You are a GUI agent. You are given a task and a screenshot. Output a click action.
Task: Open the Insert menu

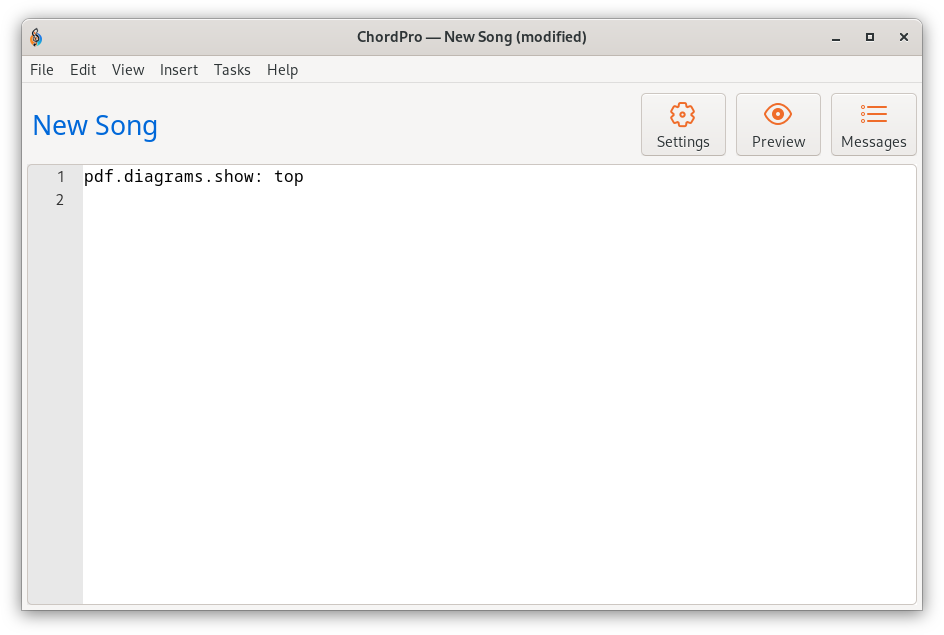(x=179, y=70)
